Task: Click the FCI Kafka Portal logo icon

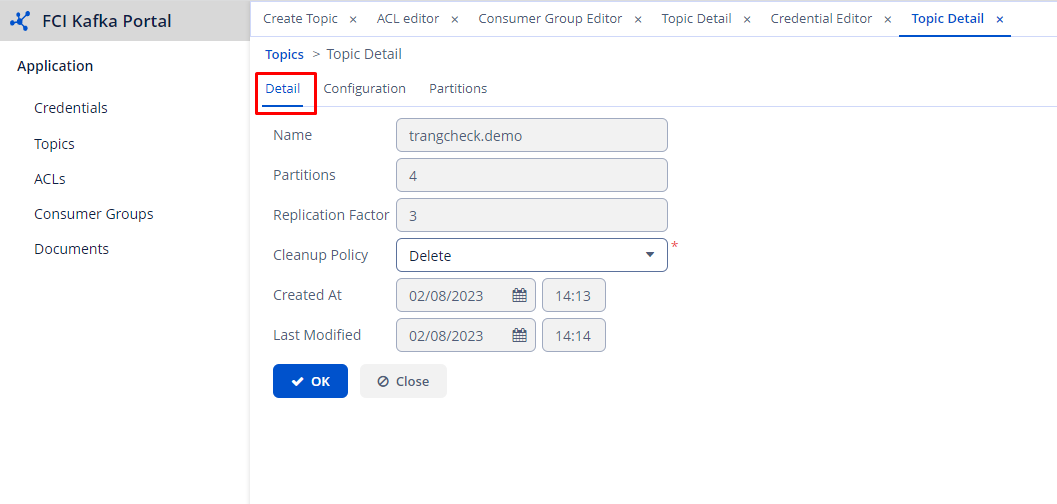Action: click(20, 20)
